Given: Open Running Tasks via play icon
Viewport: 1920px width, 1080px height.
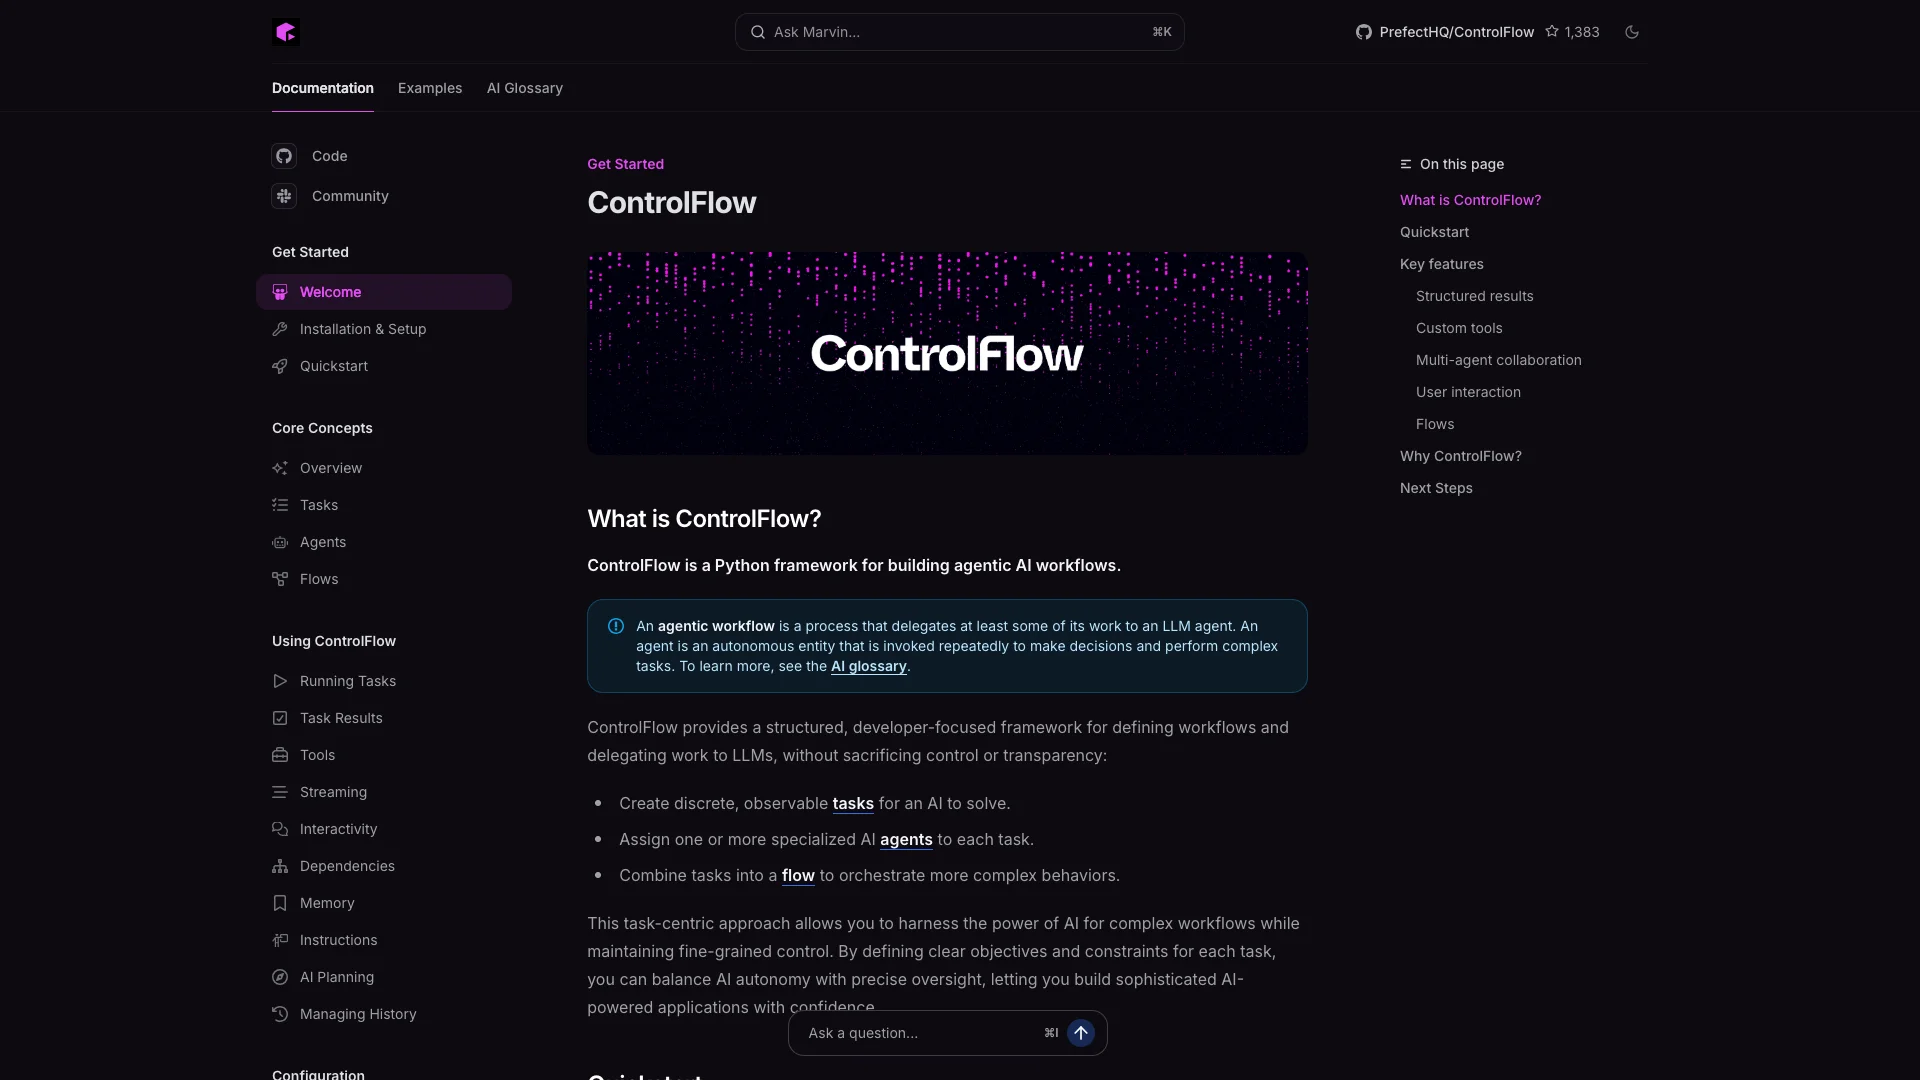Looking at the screenshot, I should [279, 681].
